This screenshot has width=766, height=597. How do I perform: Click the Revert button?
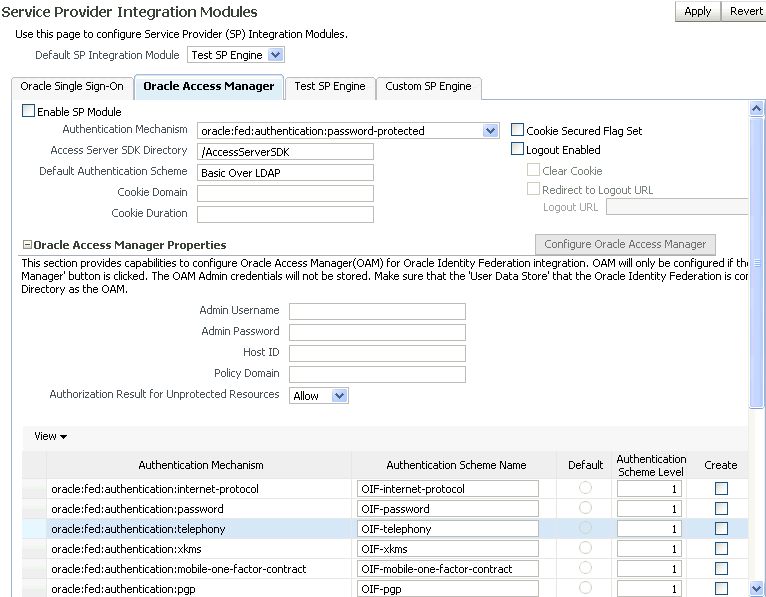(x=746, y=11)
